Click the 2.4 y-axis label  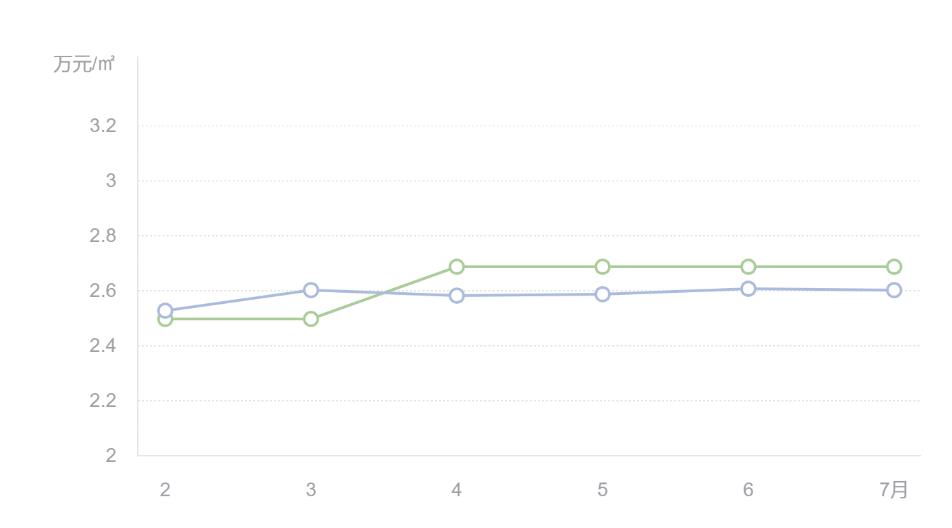click(105, 346)
